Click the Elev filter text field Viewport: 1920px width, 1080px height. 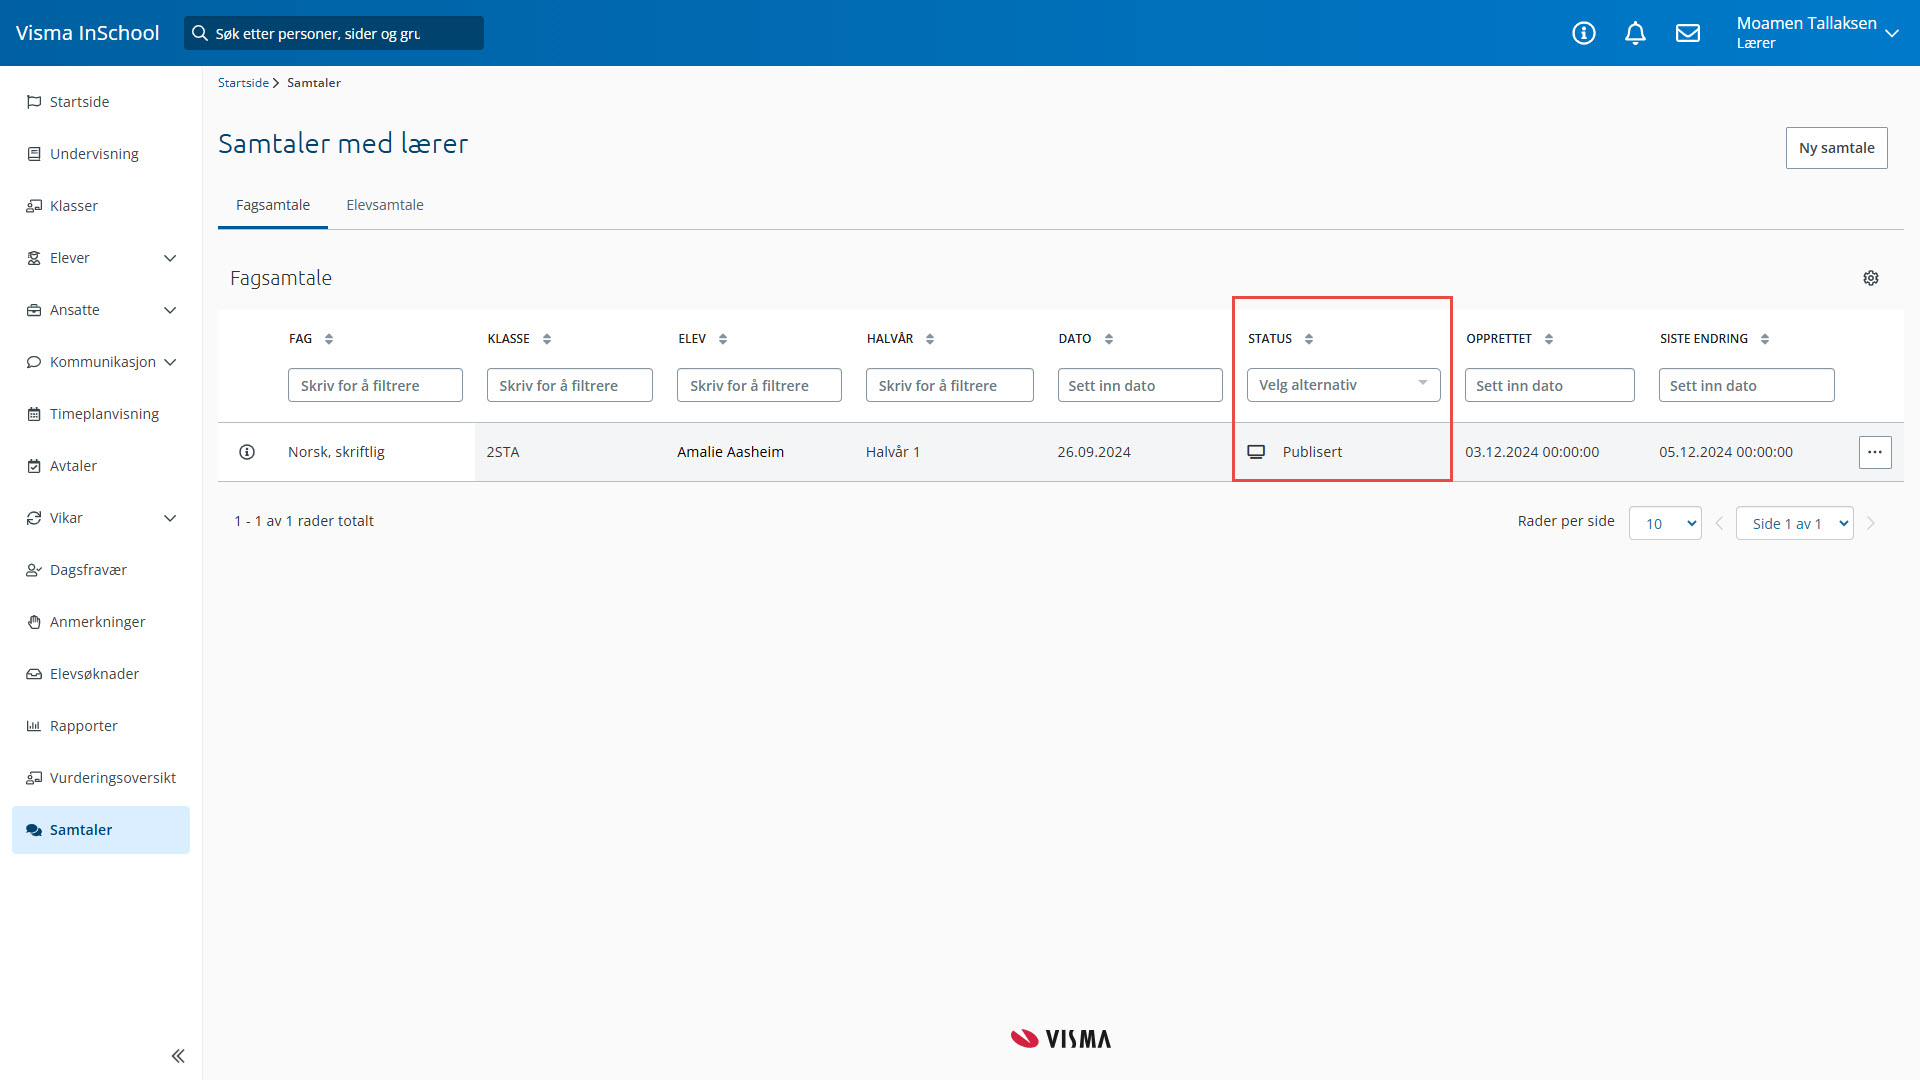(759, 385)
